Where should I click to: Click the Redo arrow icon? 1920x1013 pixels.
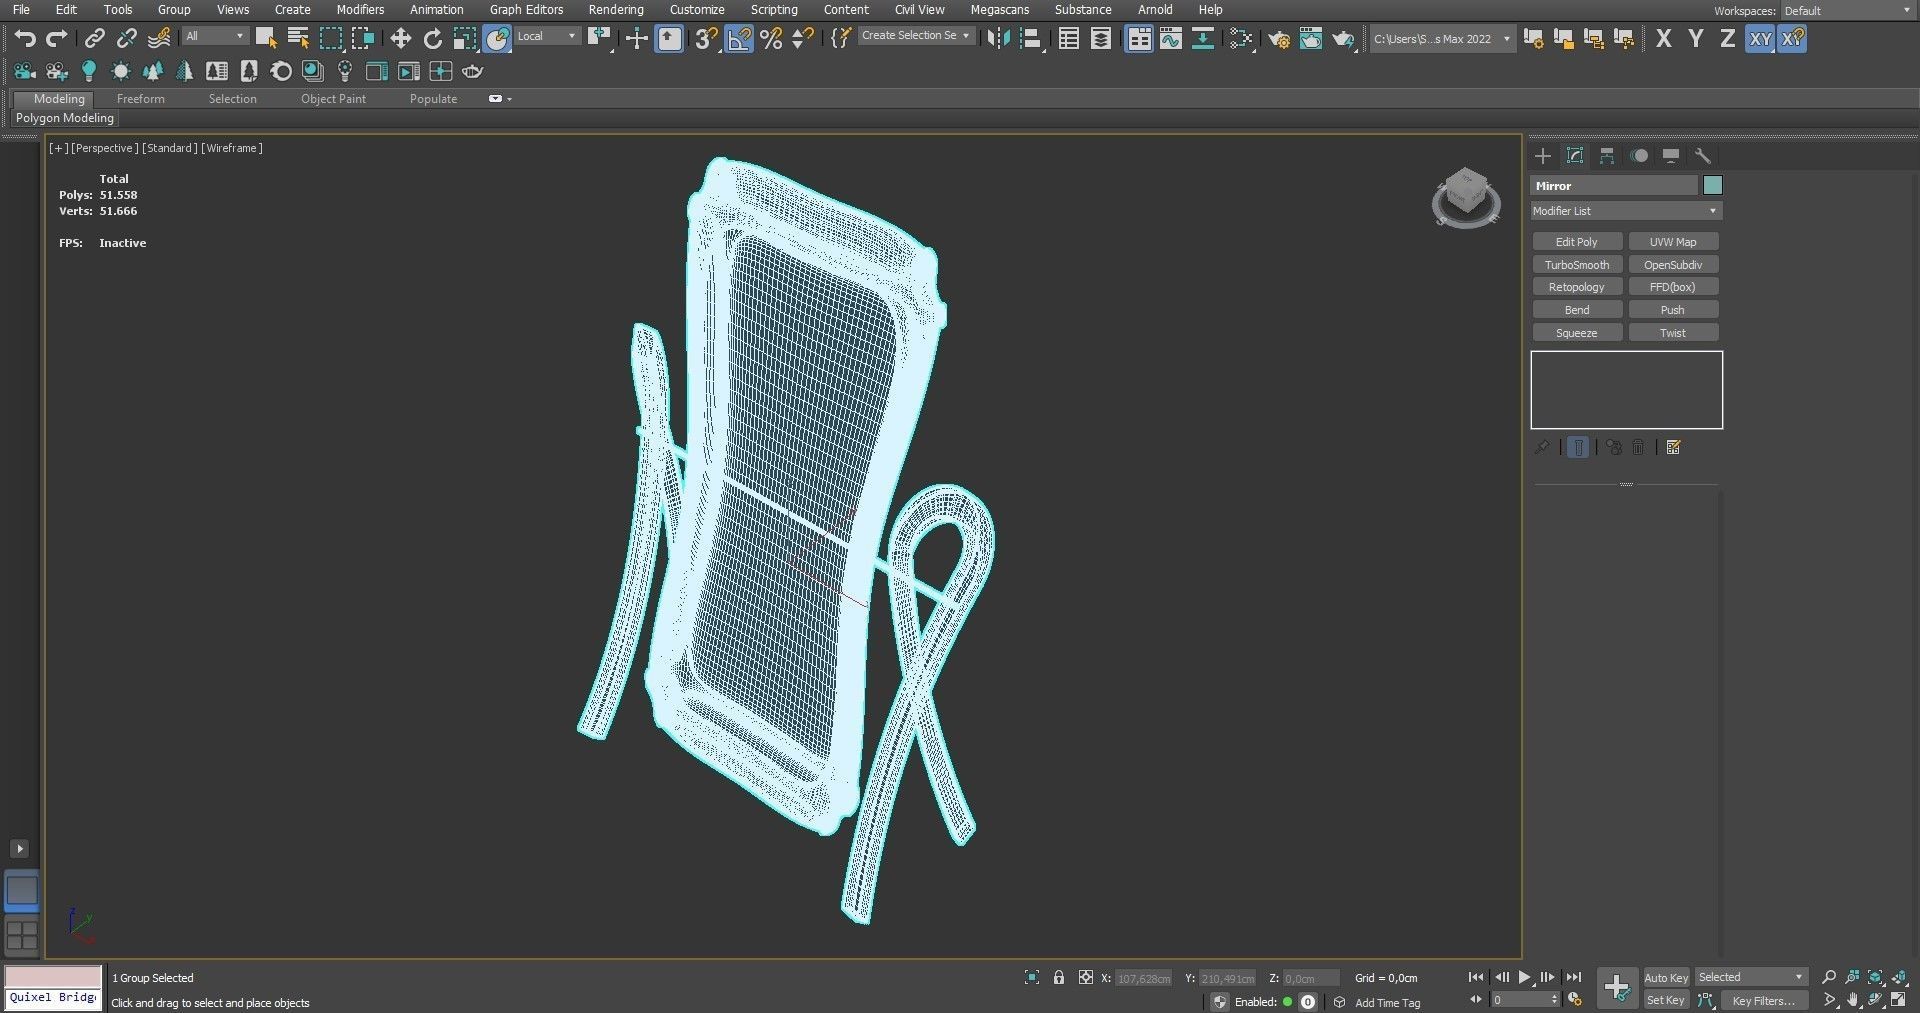[x=57, y=39]
